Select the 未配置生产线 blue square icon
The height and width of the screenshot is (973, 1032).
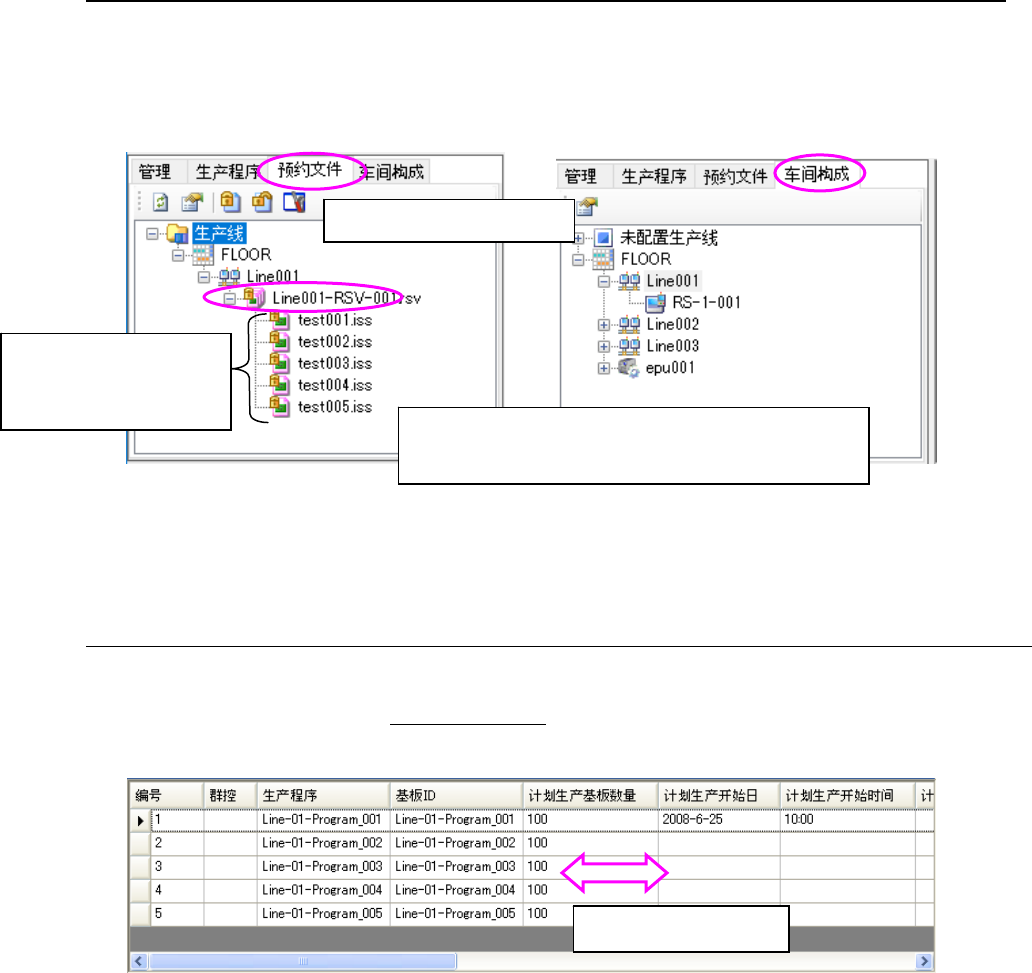[x=603, y=238]
